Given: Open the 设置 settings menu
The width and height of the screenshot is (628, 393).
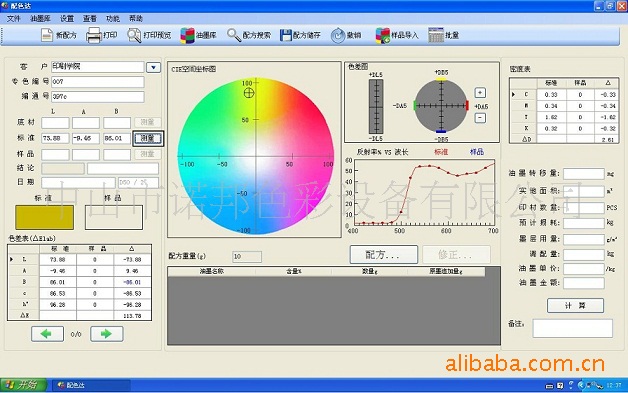Looking at the screenshot, I should tap(66, 18).
